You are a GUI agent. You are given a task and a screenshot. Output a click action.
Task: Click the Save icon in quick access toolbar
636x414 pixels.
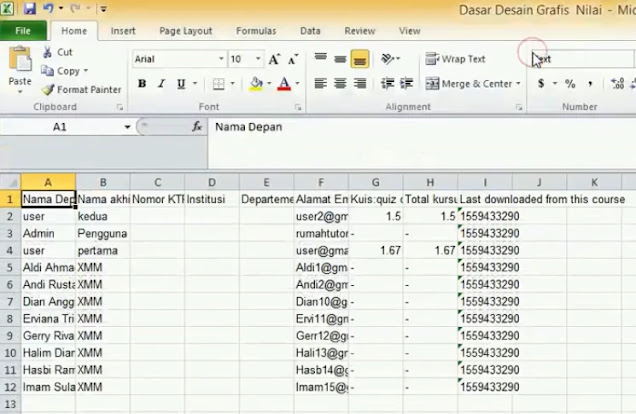click(29, 8)
